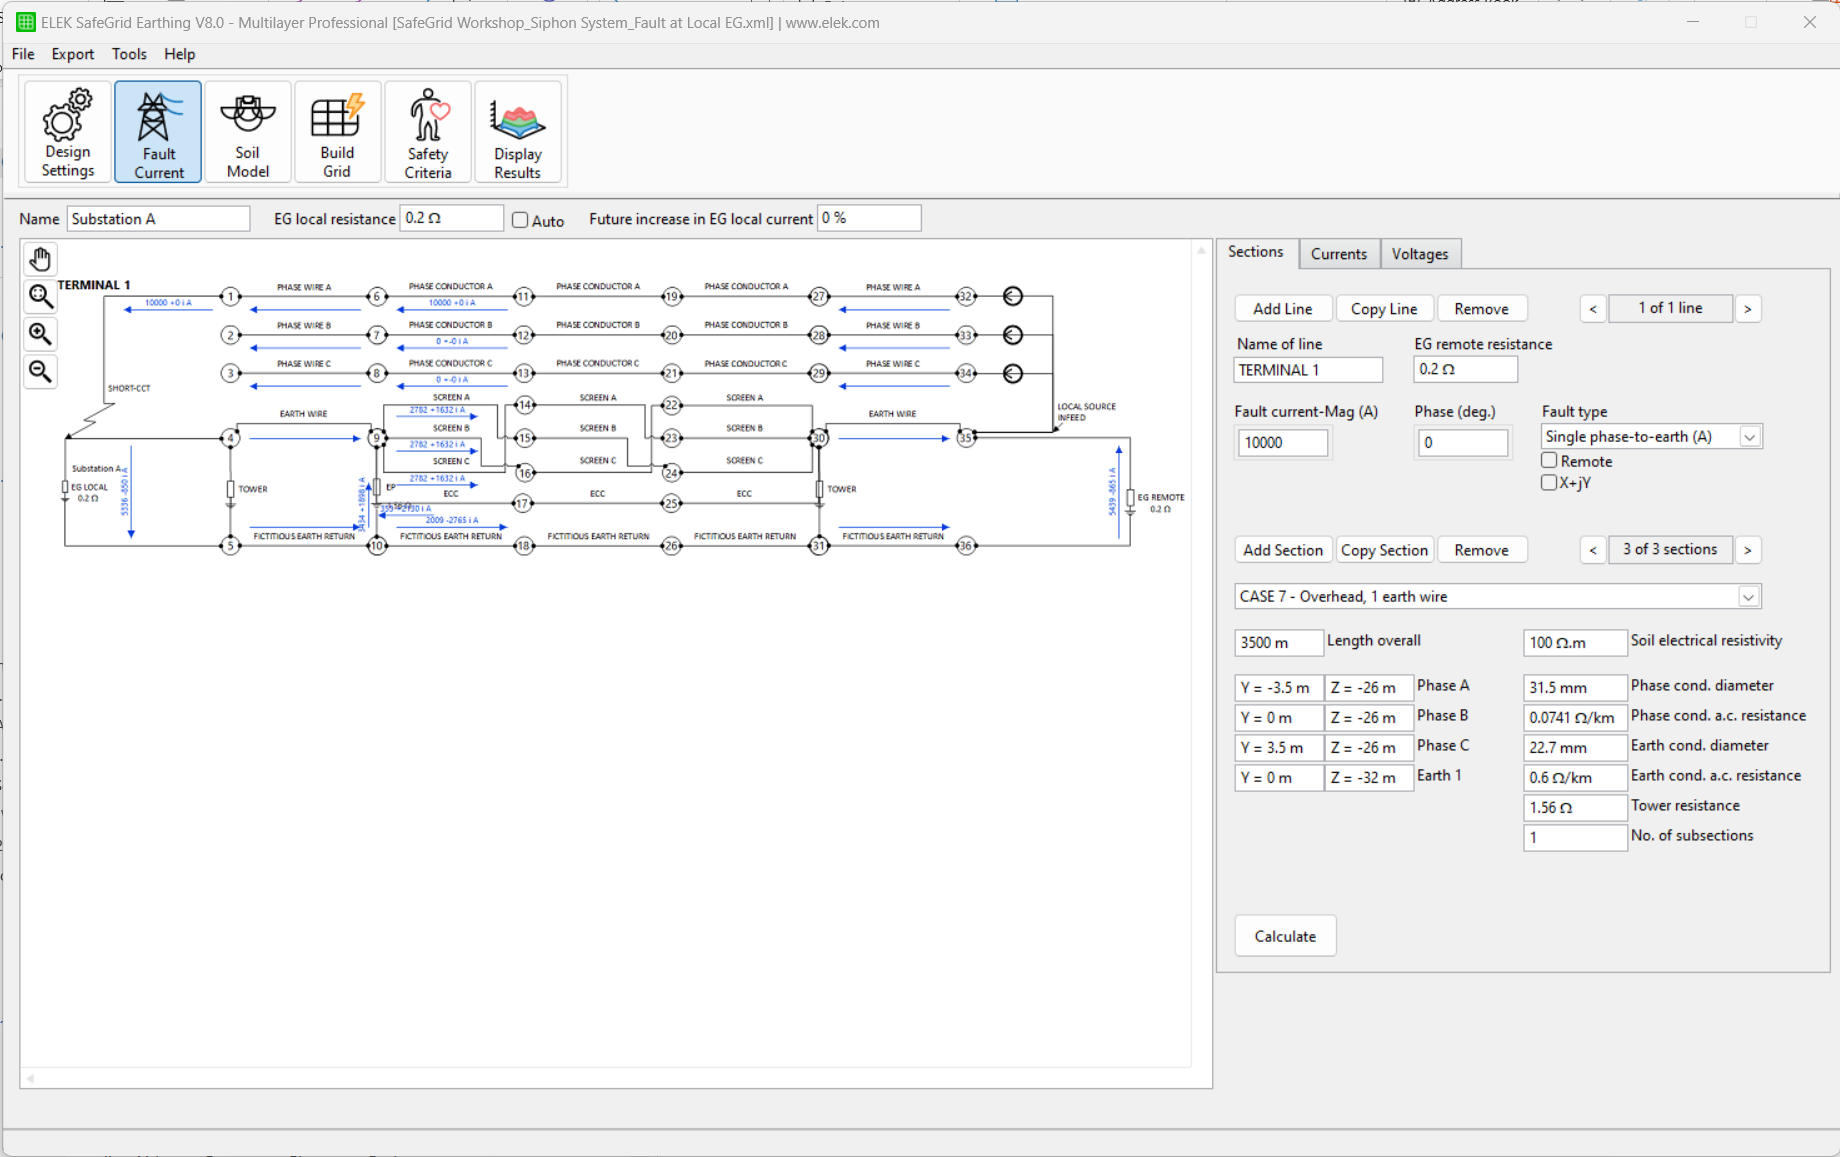Click the Calculate button
1840x1157 pixels.
tap(1285, 936)
